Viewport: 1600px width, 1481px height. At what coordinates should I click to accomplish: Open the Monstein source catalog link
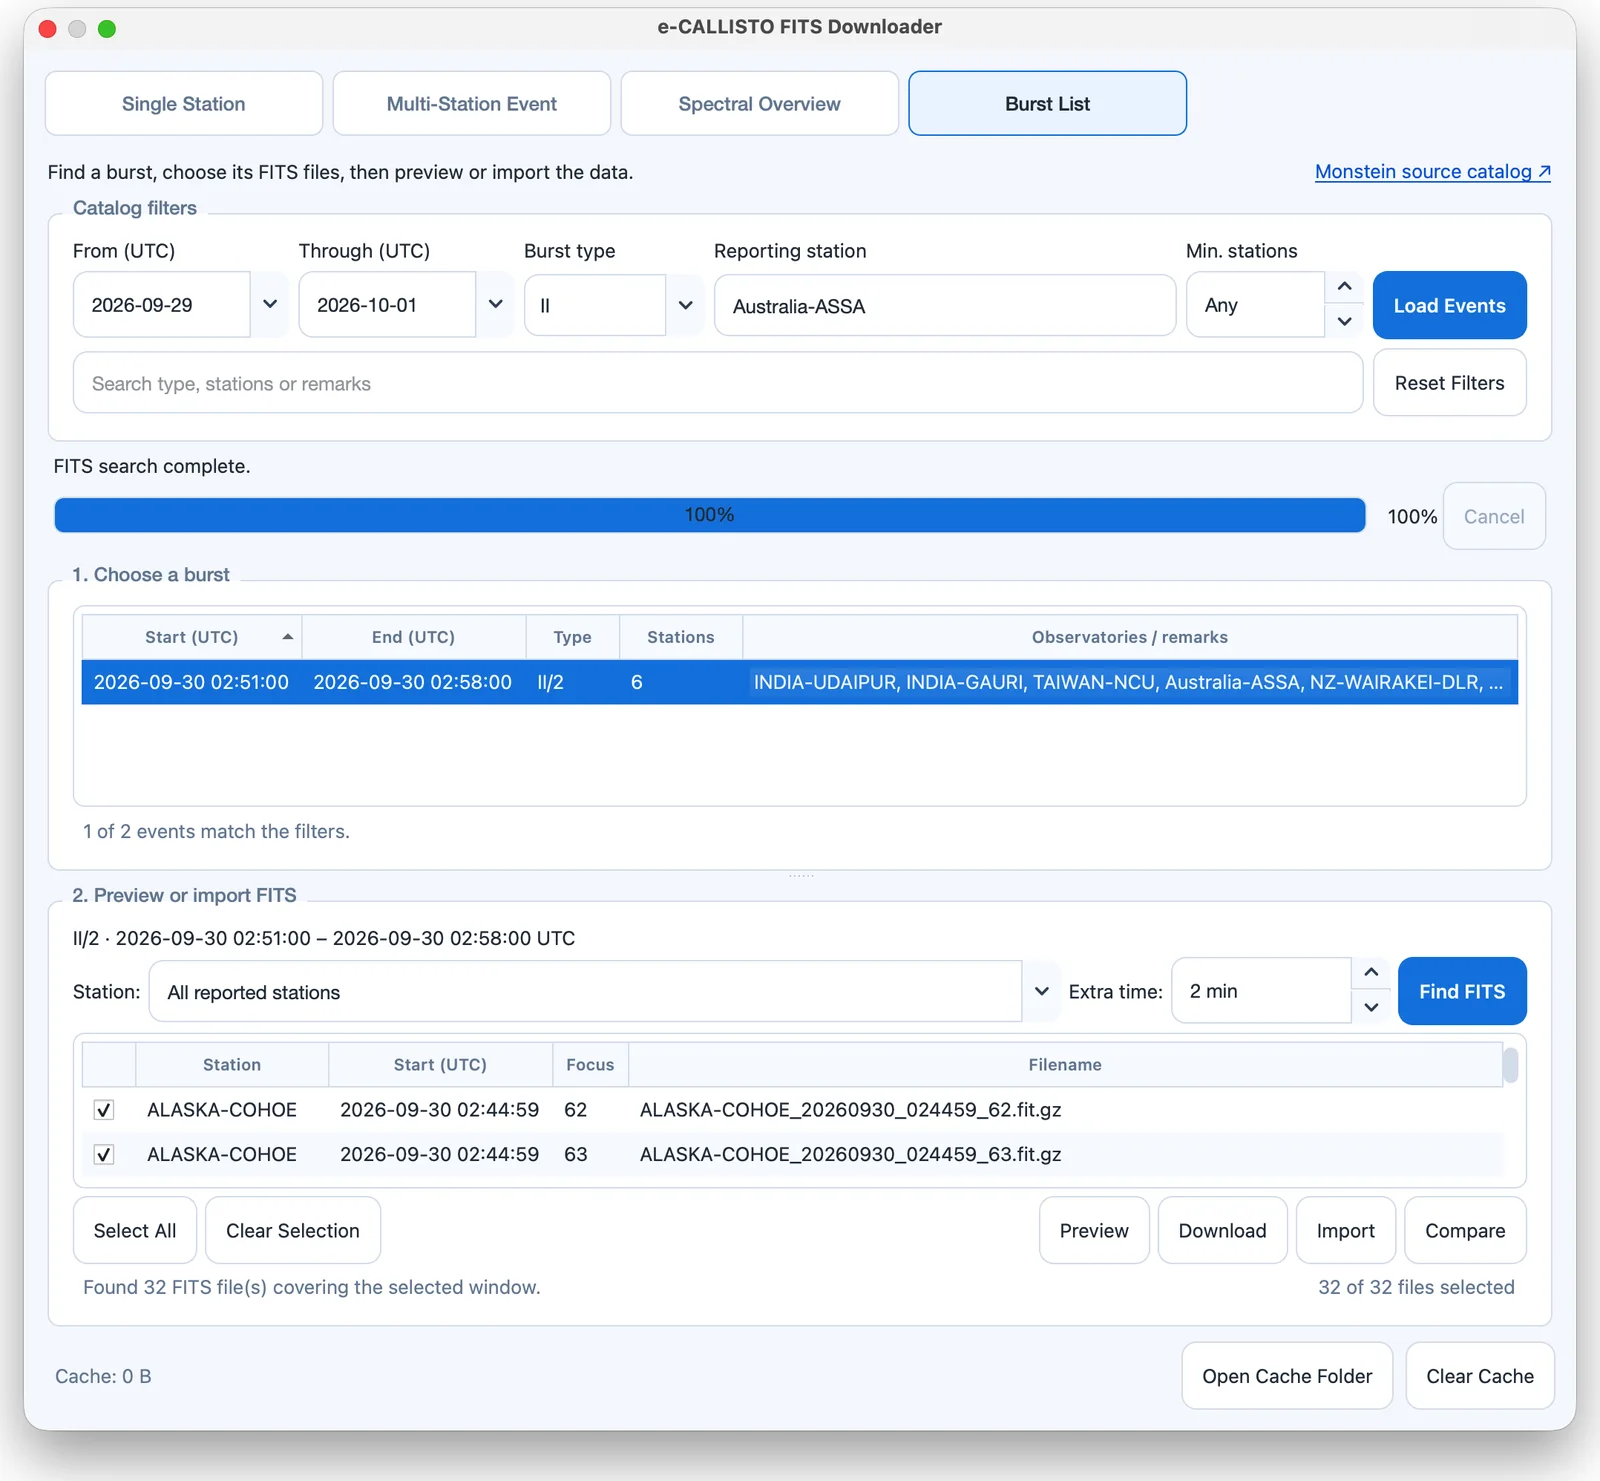click(1432, 171)
